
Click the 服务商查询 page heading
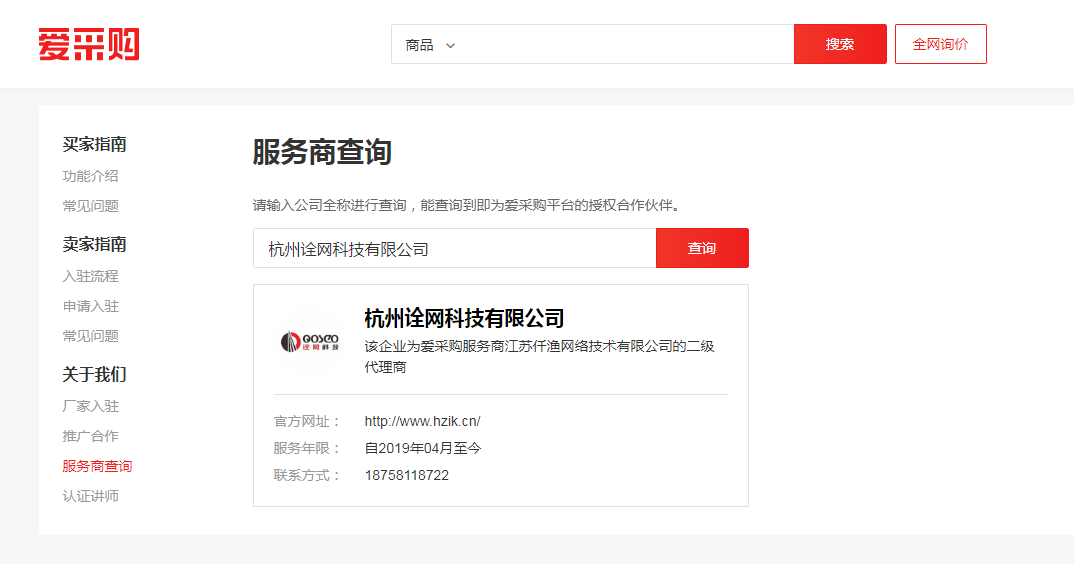[322, 152]
